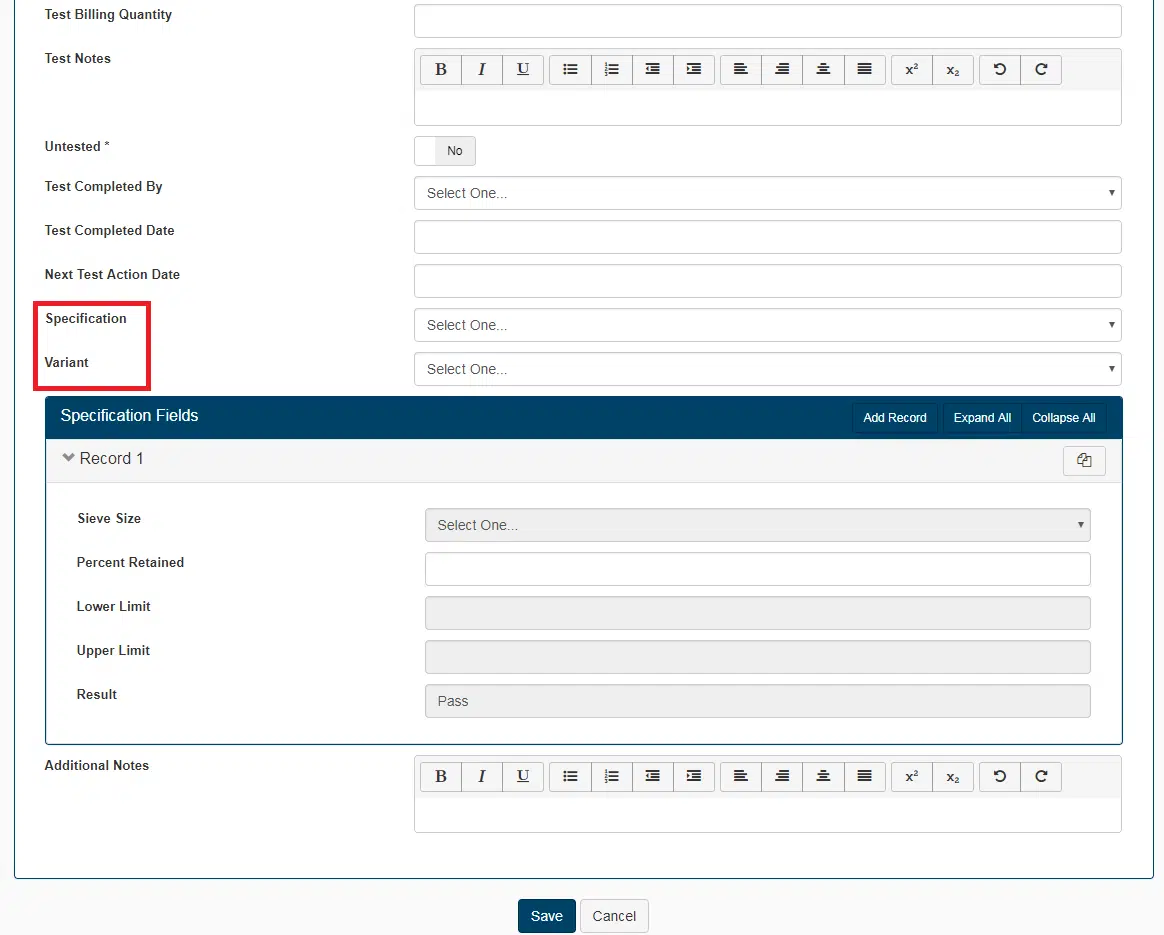Screen dimensions: 1164x935
Task: Apply subscript in Test Notes editor
Action: tap(952, 70)
